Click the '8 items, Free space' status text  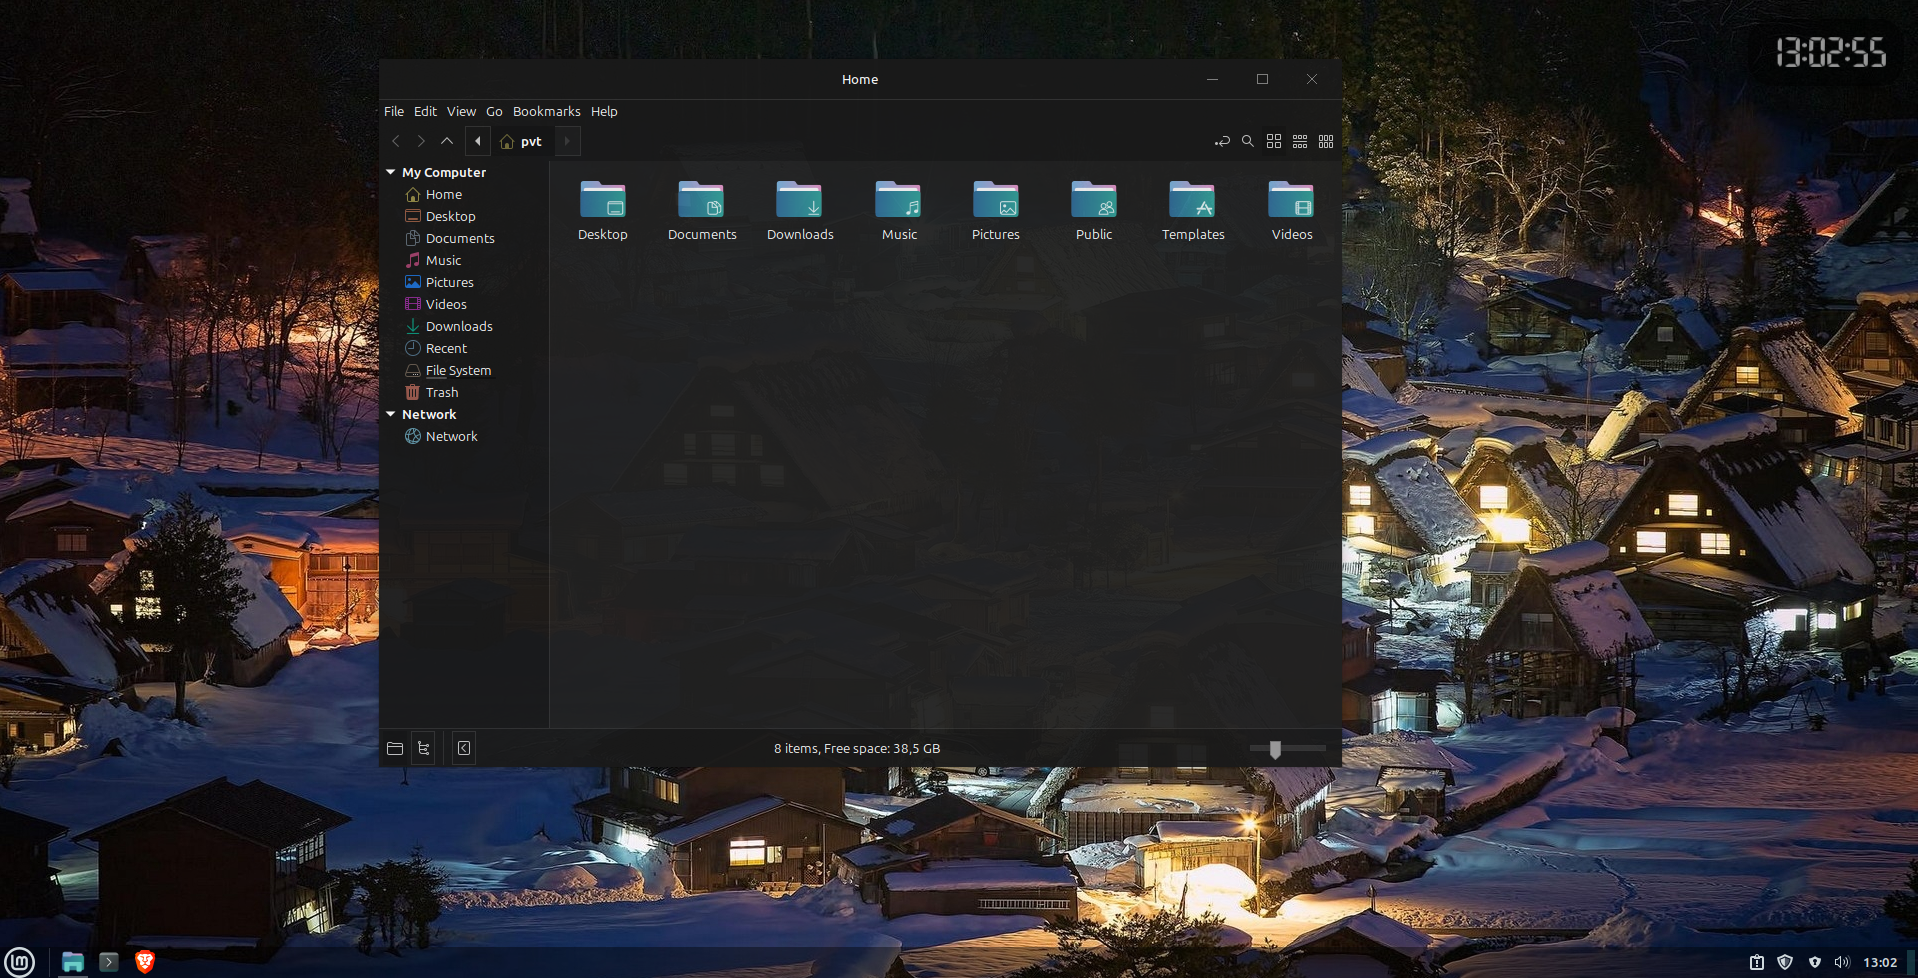coord(857,748)
